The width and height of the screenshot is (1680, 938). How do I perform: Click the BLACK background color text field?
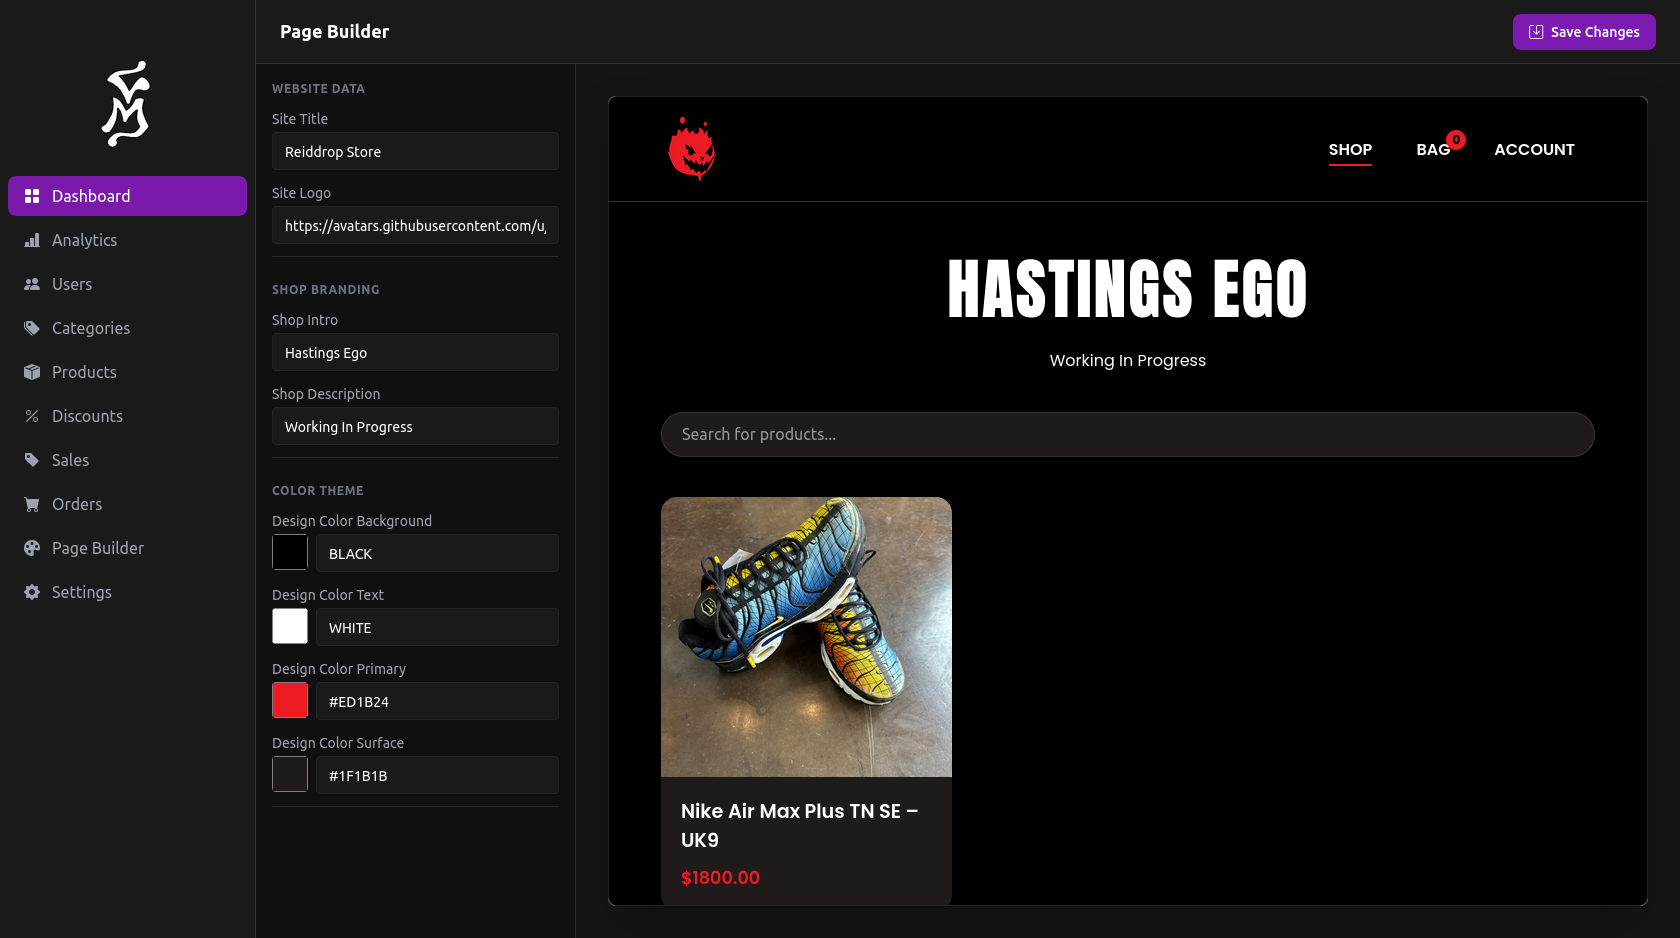click(437, 553)
